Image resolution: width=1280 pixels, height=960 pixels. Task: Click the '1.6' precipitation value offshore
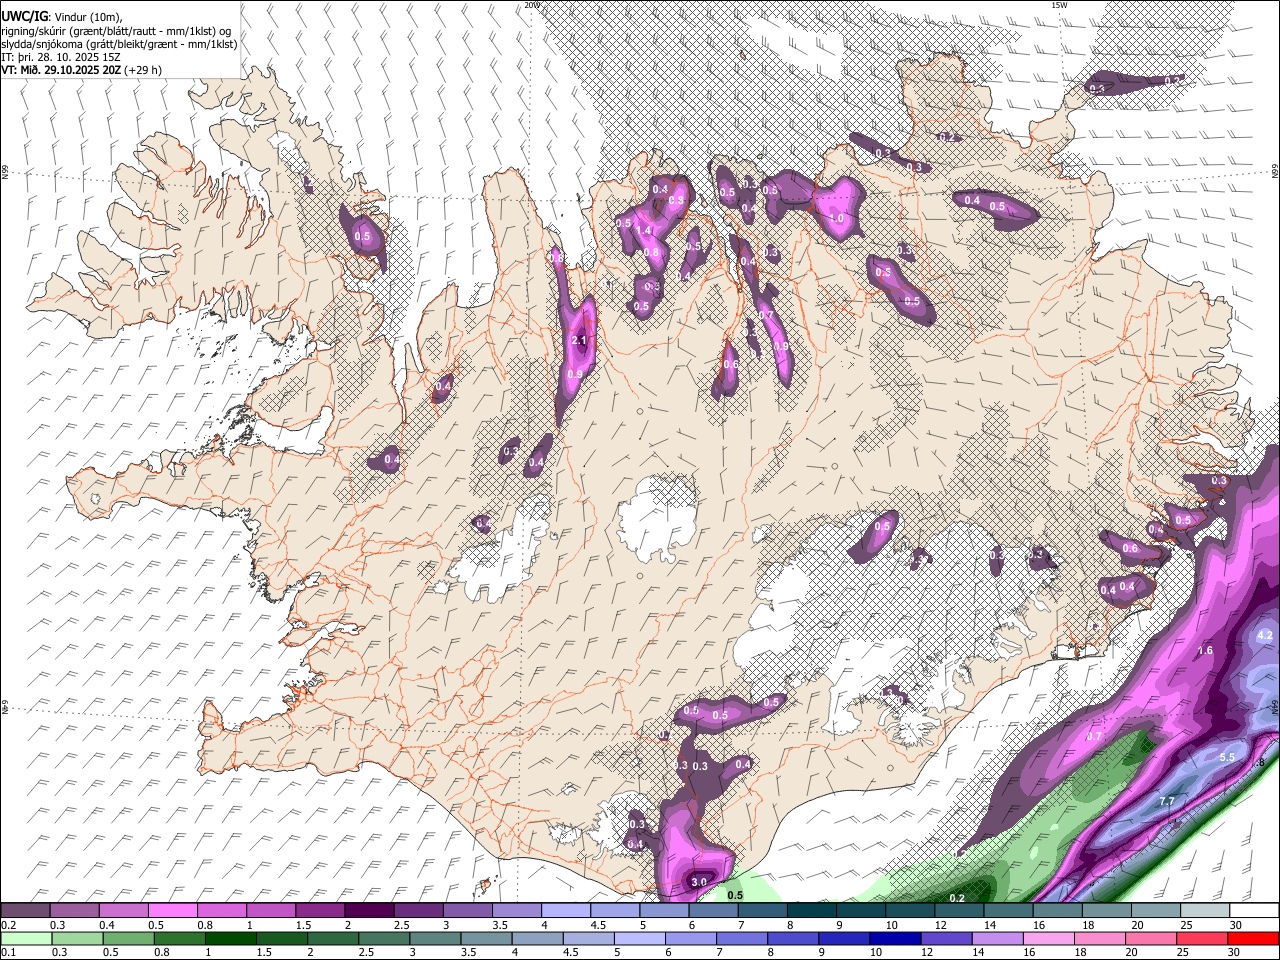(1205, 650)
